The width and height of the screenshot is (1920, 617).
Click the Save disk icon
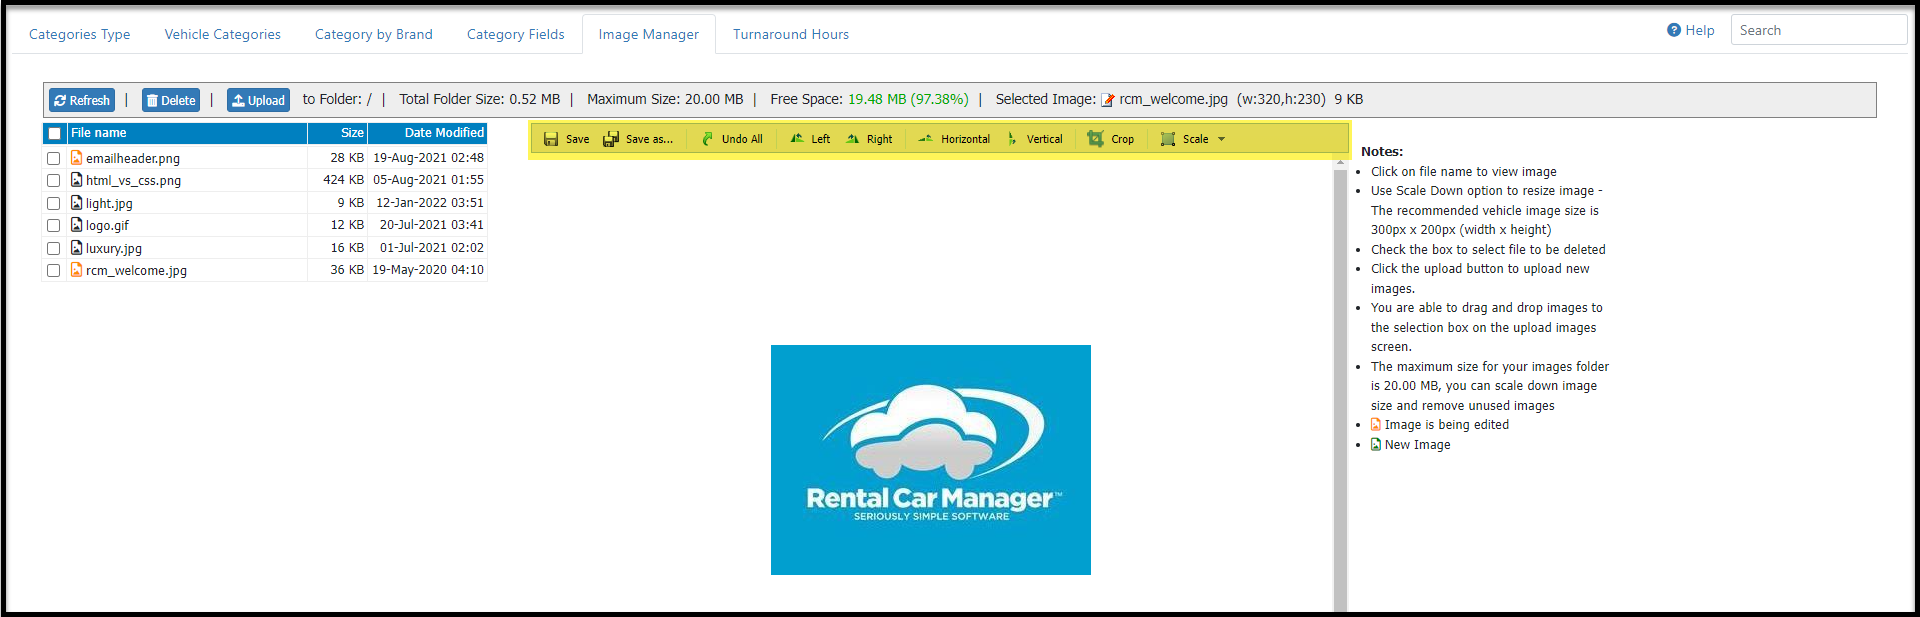click(551, 139)
